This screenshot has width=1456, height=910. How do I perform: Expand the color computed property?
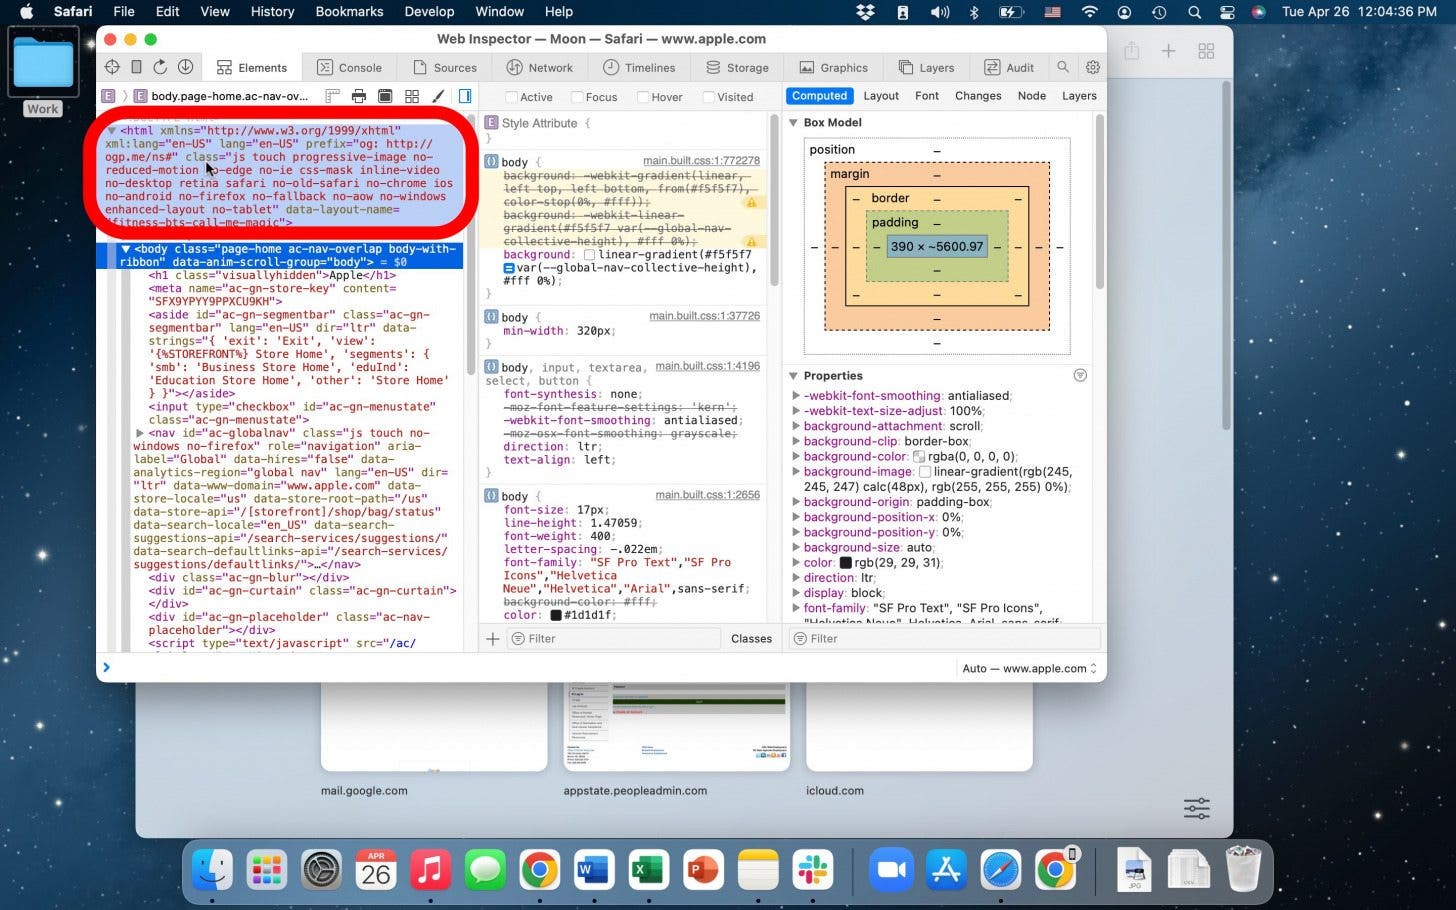[x=797, y=563]
